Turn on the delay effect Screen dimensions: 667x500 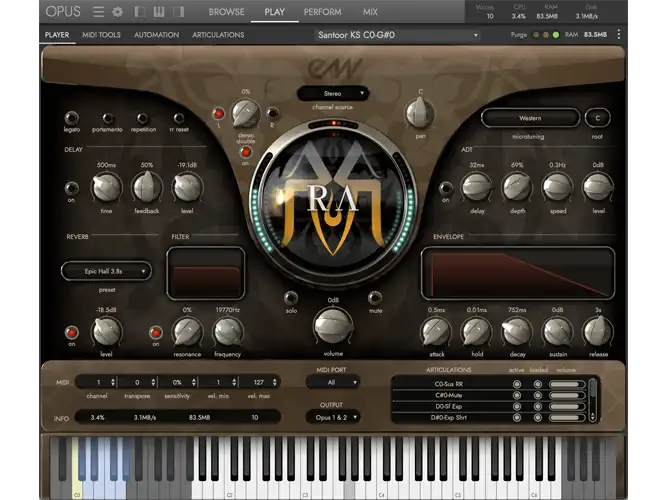71,188
